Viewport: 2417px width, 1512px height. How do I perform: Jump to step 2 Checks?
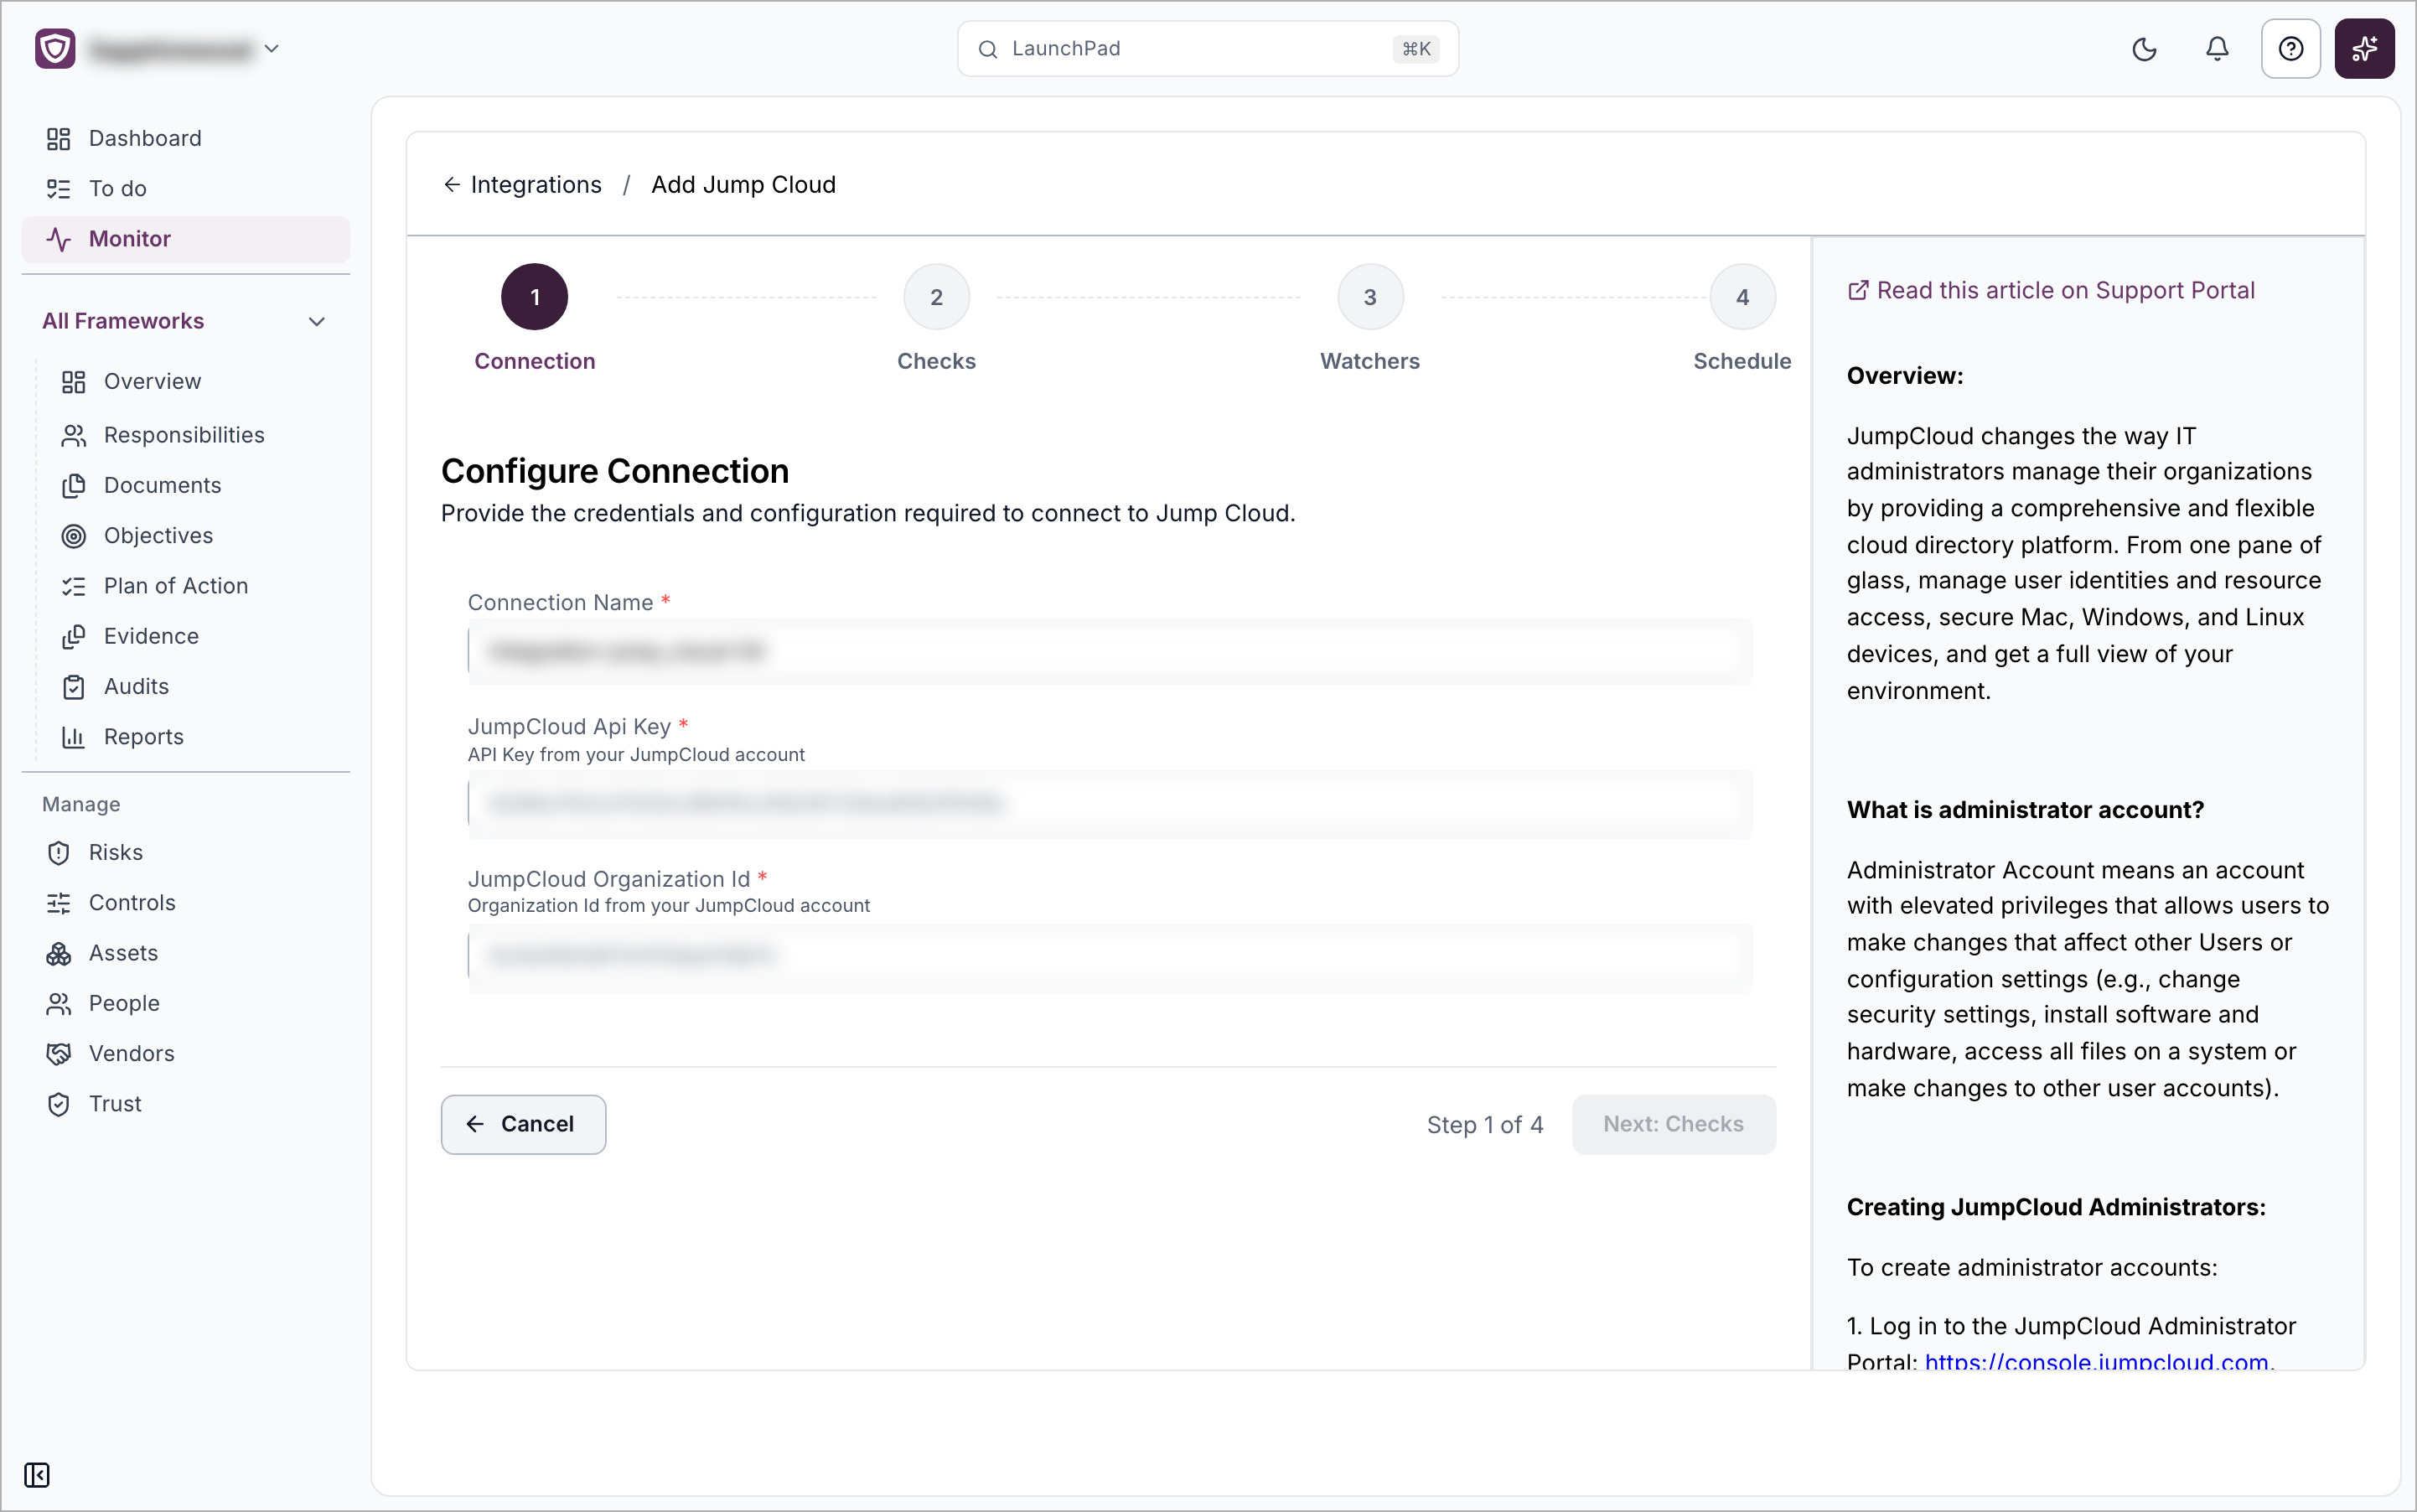pyautogui.click(x=936, y=297)
